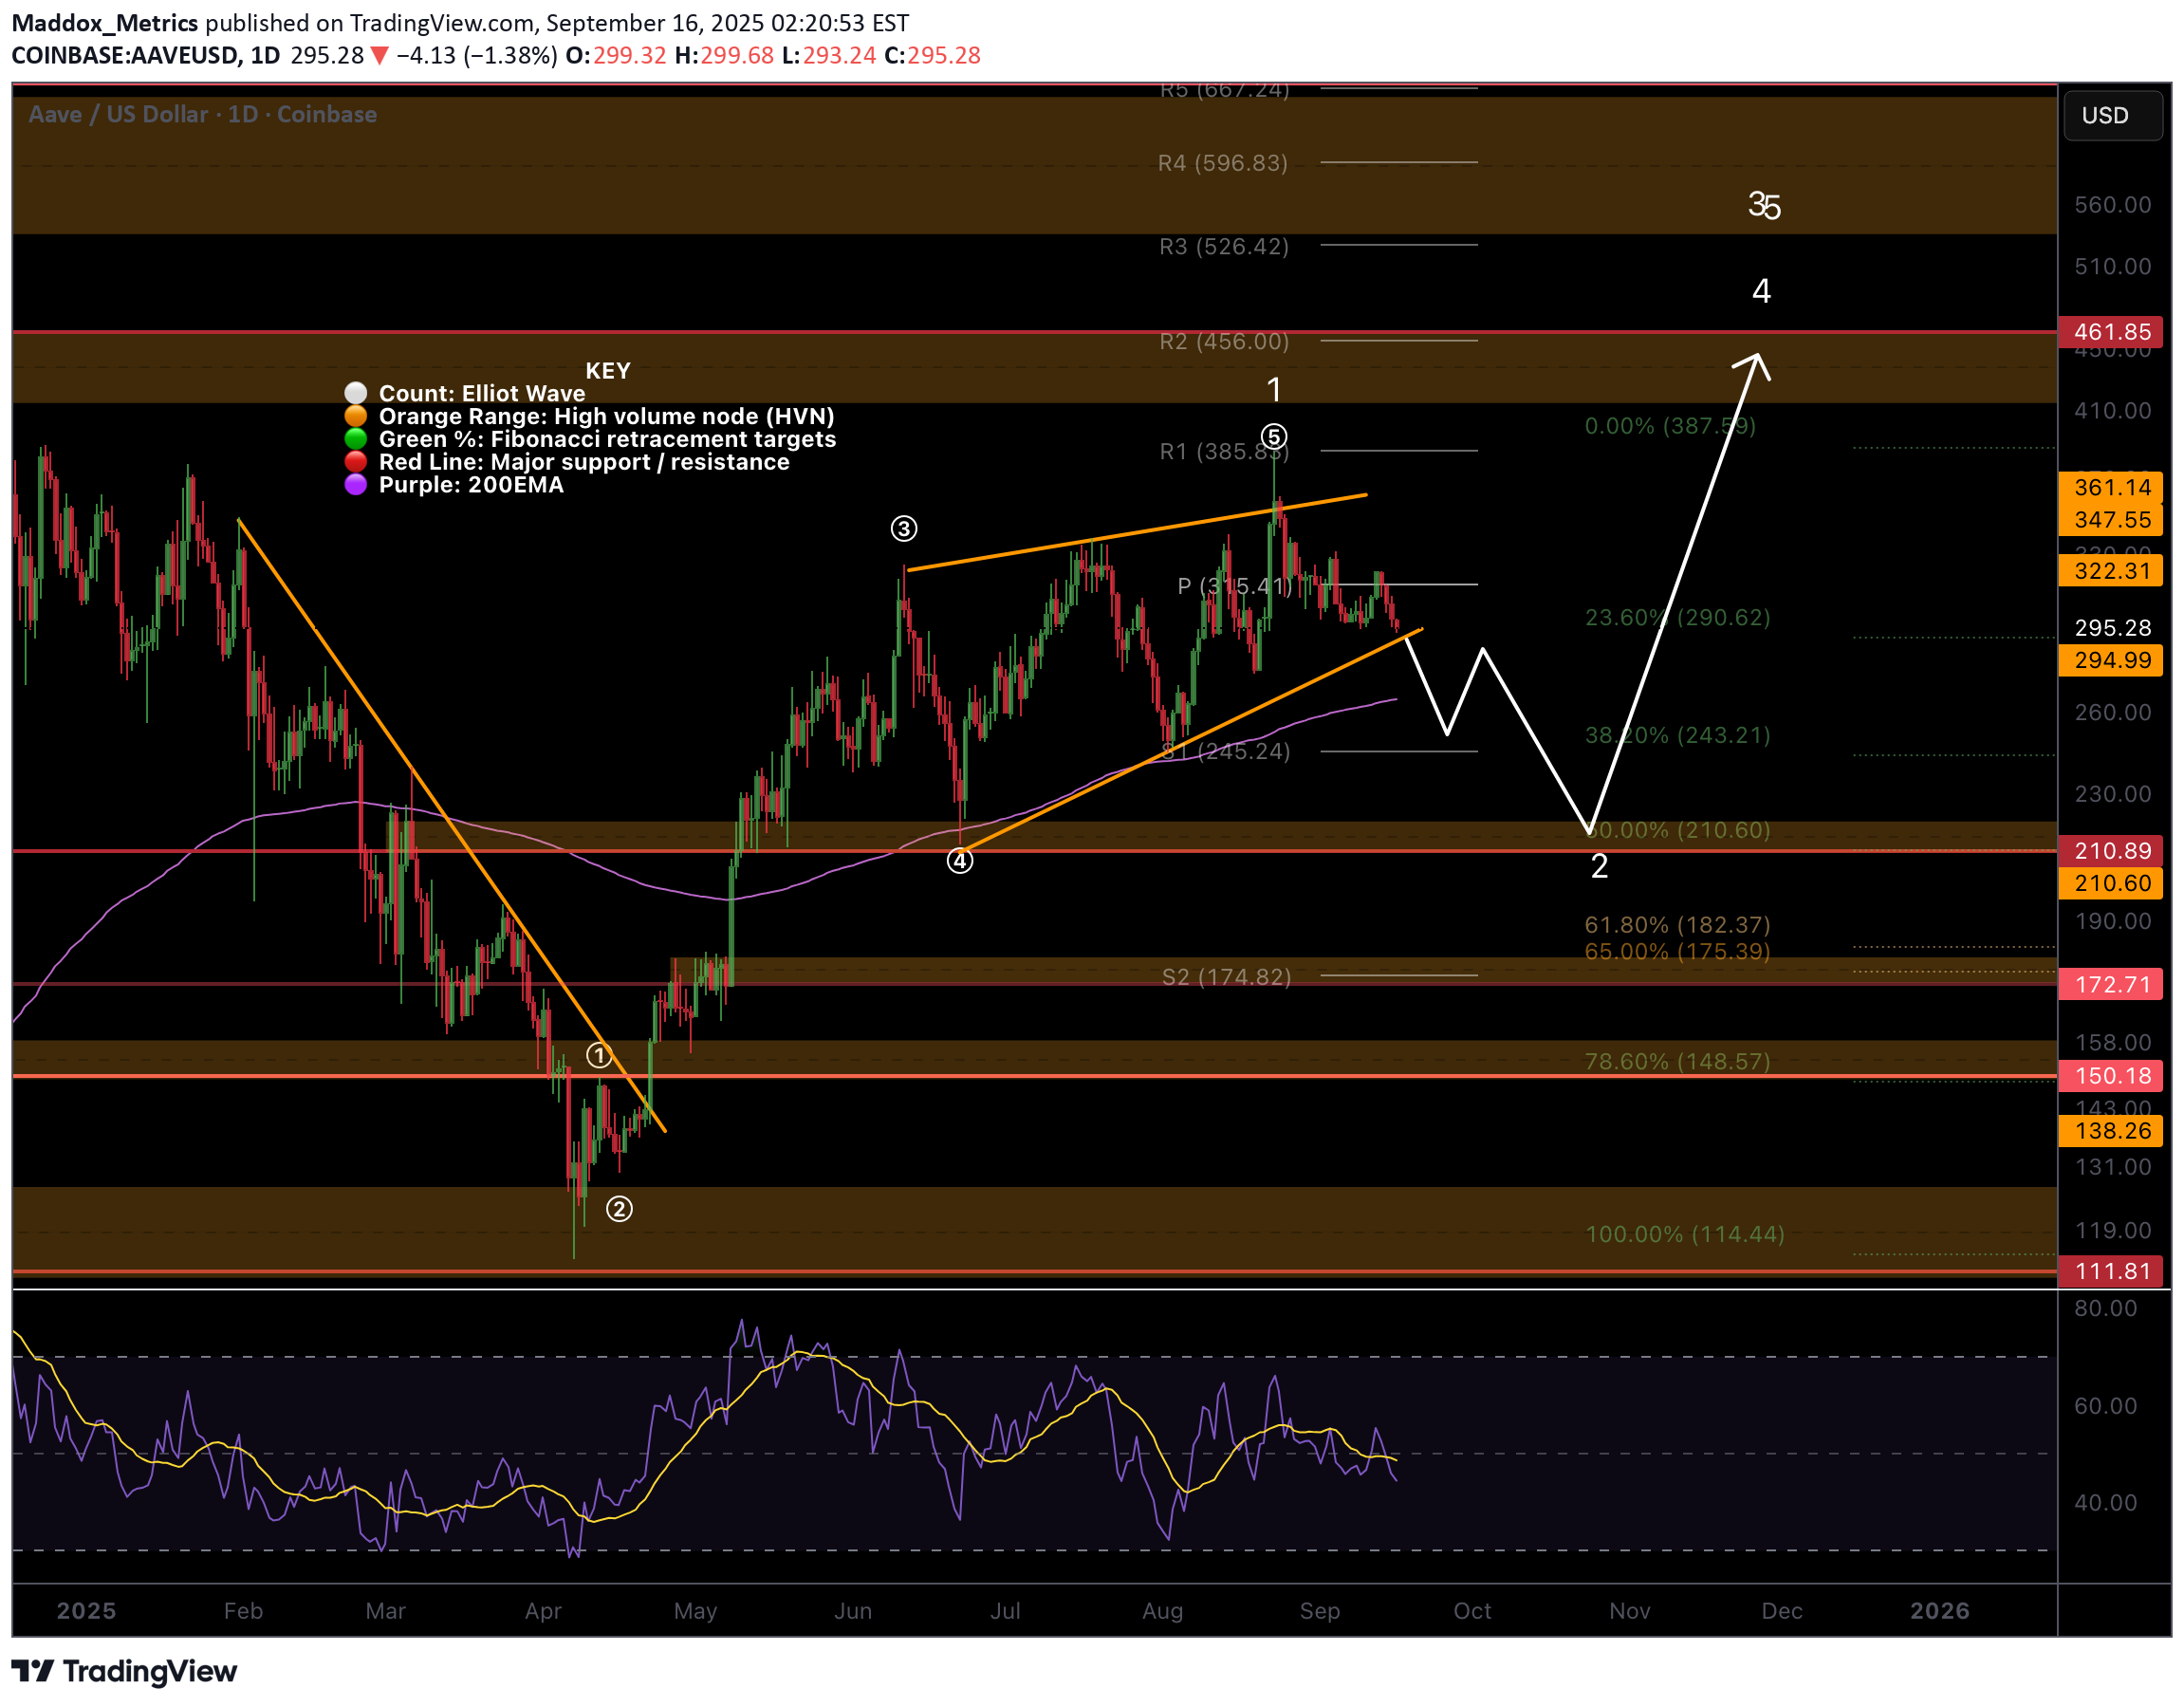Select the 138.26 orange price label
The width and height of the screenshot is (2184, 1706).
click(2111, 1131)
